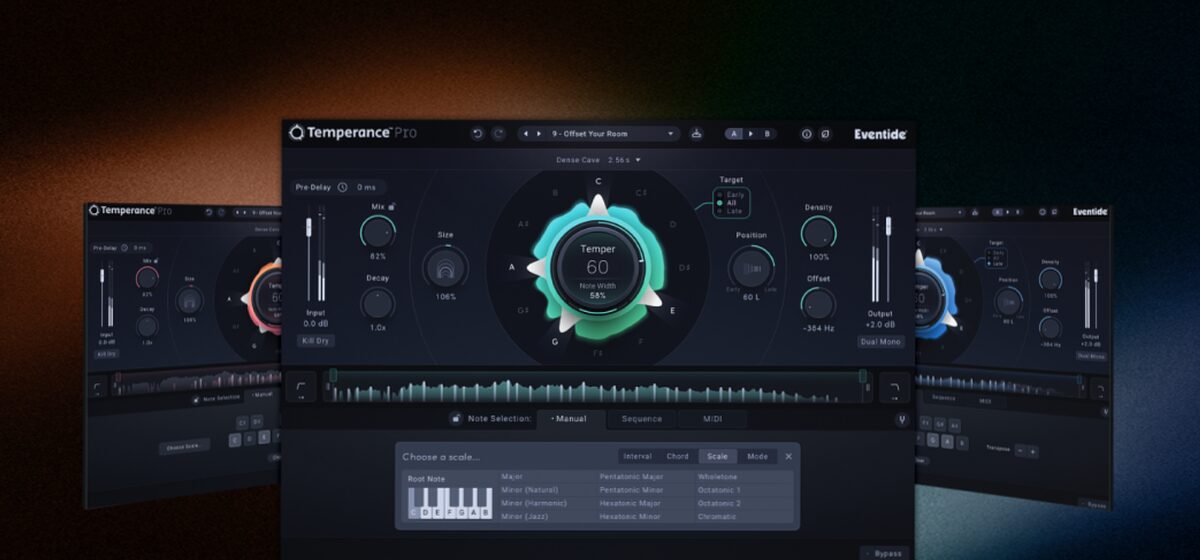Click the Eventide logo
1200x560 pixels.
tap(880, 133)
